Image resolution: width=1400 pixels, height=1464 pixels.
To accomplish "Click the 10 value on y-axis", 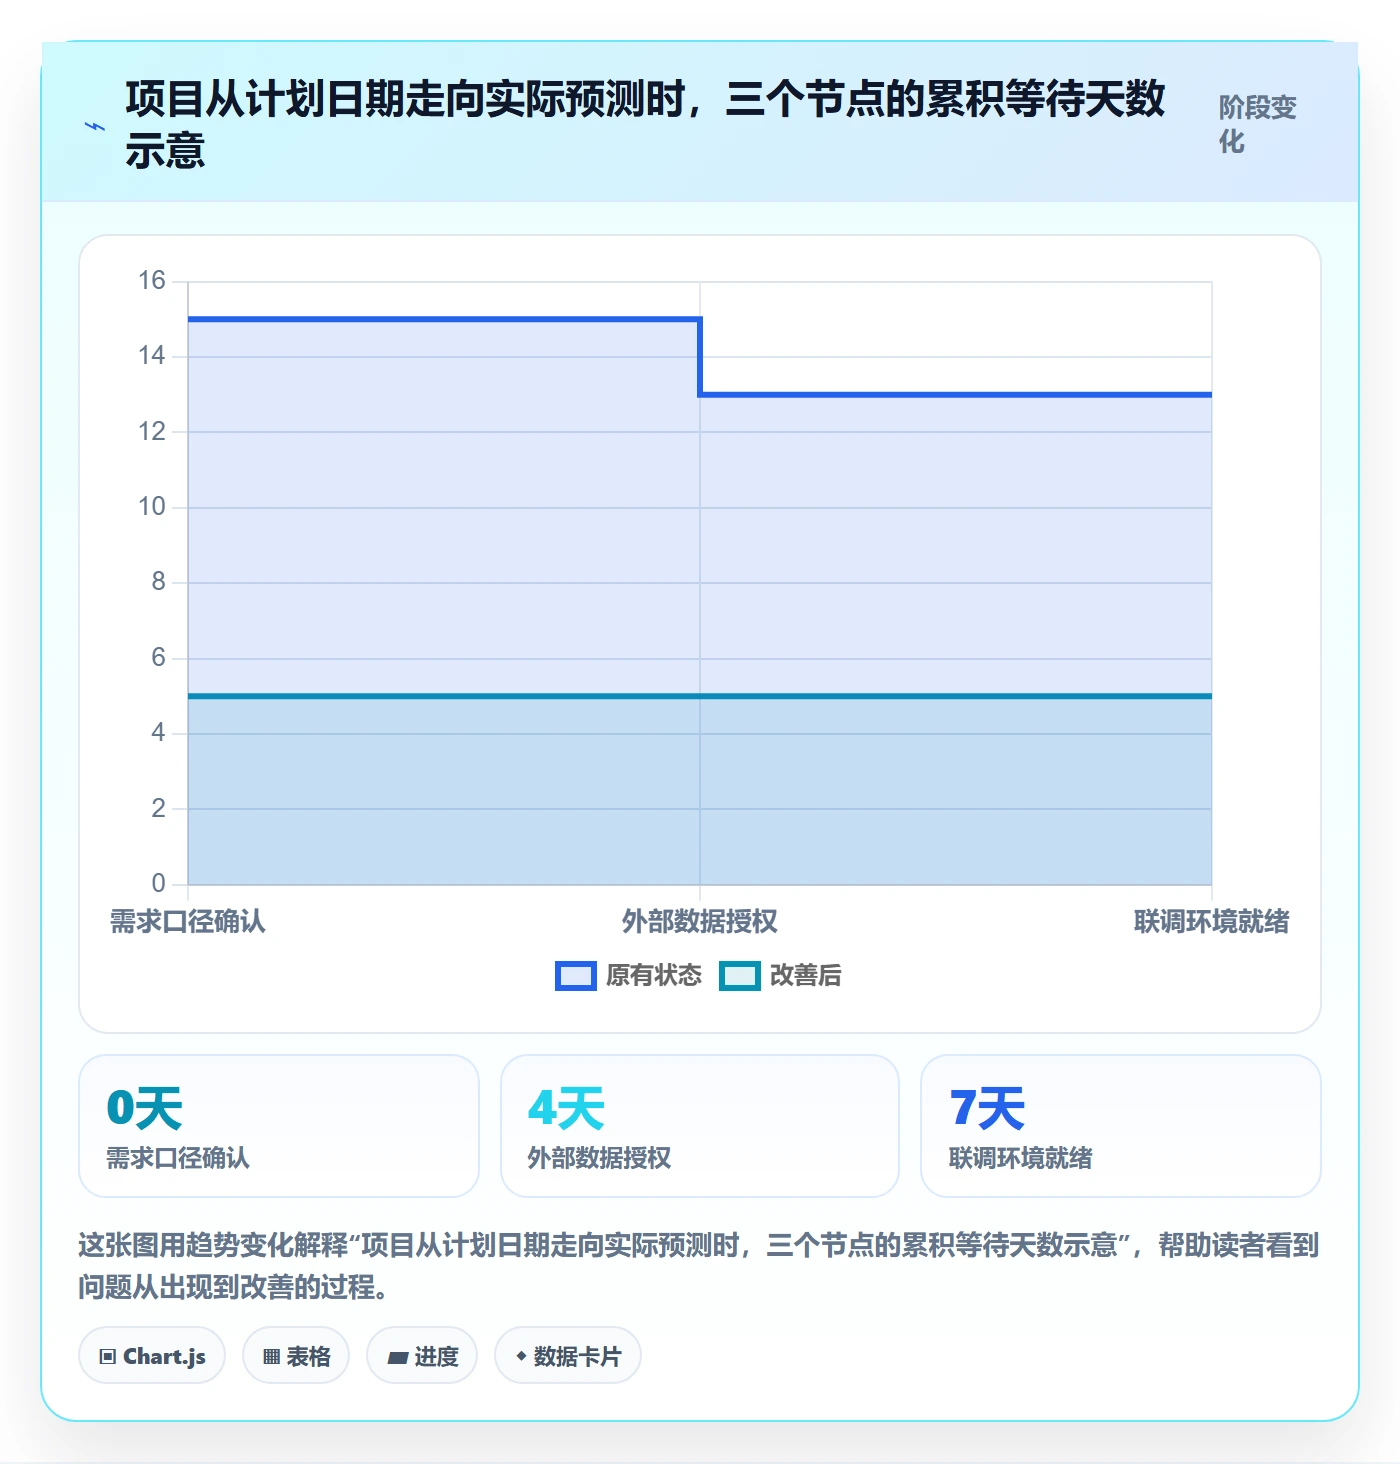I will point(152,506).
